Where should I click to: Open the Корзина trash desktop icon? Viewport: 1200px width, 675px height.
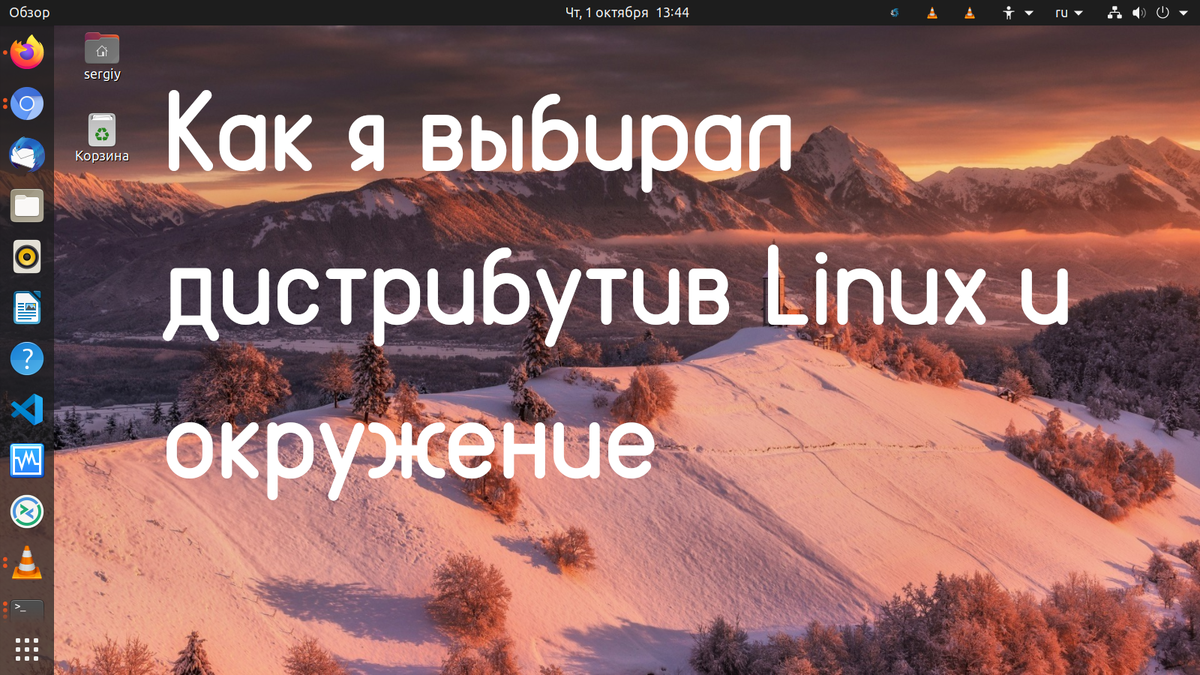(102, 138)
